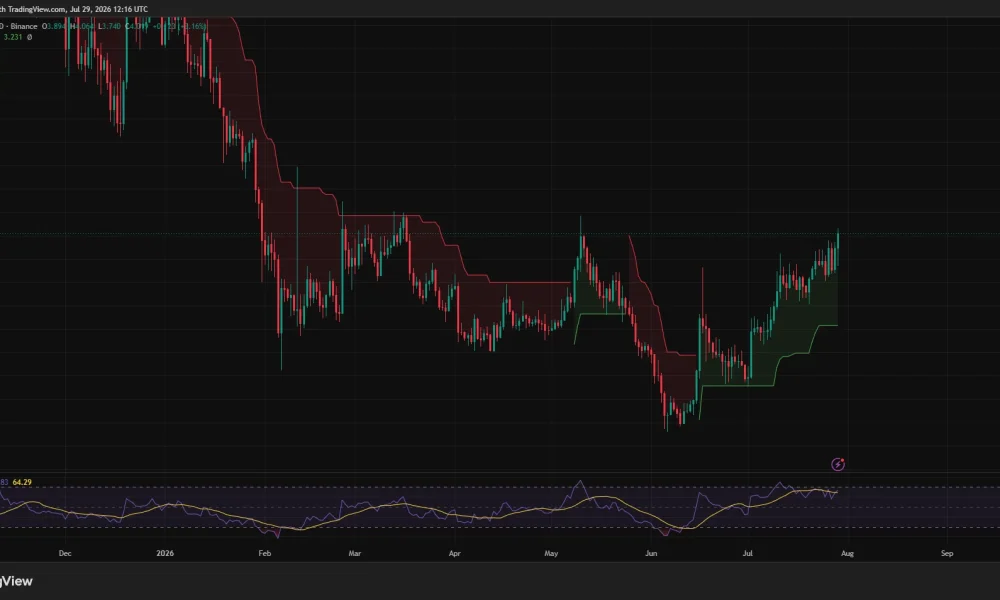Click the Sep label on time axis
The height and width of the screenshot is (600, 1000).
coord(947,553)
